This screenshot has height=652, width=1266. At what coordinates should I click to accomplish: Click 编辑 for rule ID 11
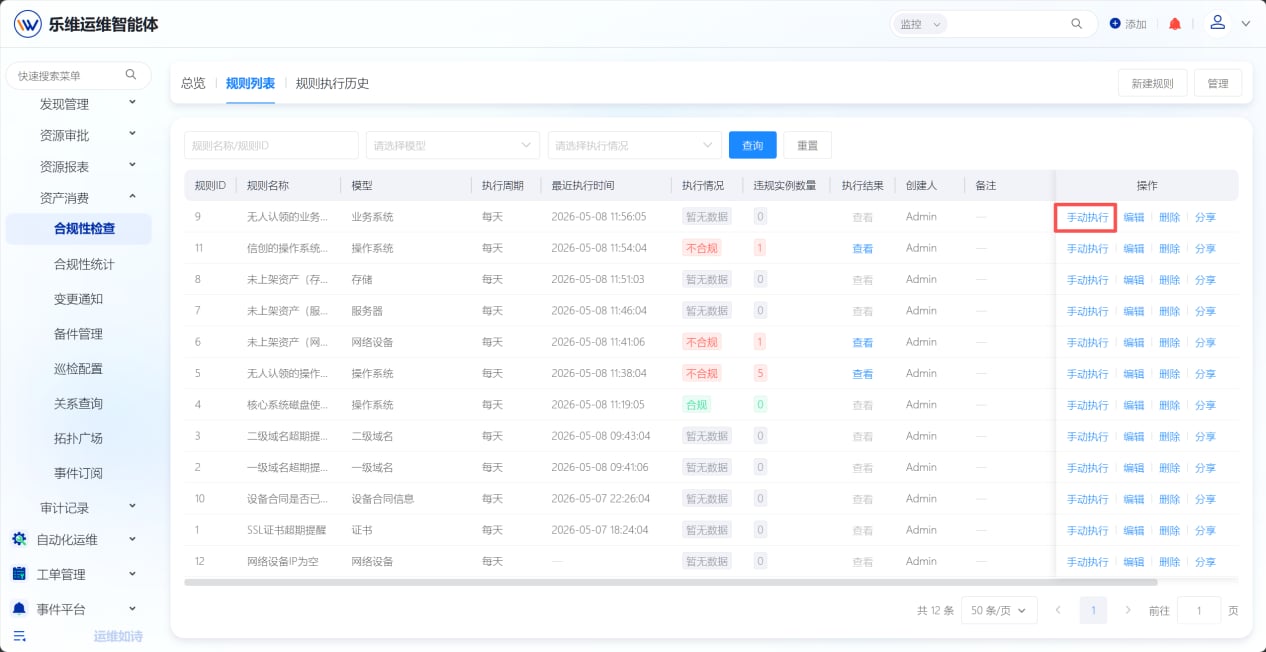1134,248
